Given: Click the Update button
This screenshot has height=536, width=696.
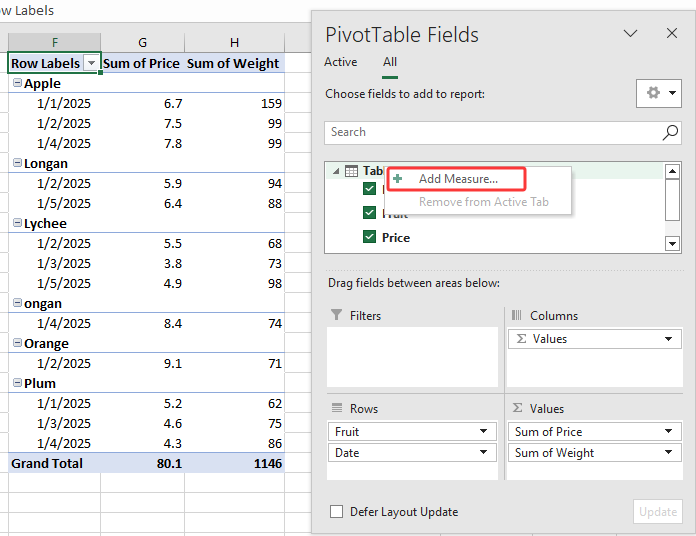Looking at the screenshot, I should click(x=657, y=512).
